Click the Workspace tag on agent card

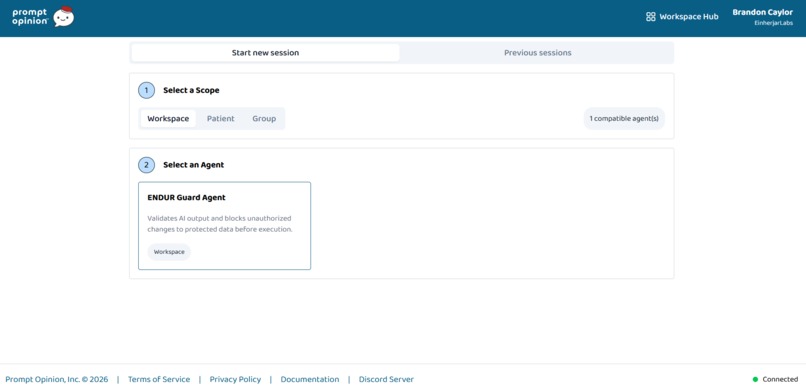pos(169,252)
